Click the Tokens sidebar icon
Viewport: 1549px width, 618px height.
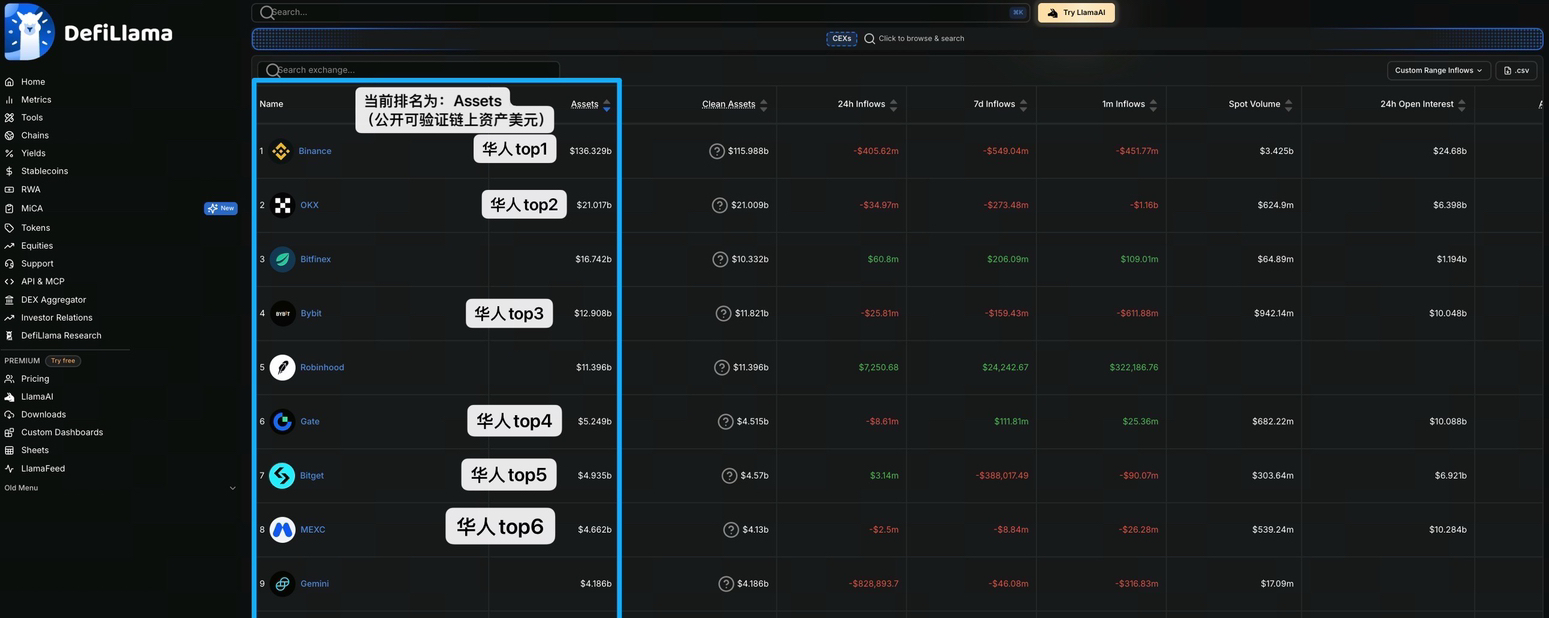point(9,228)
